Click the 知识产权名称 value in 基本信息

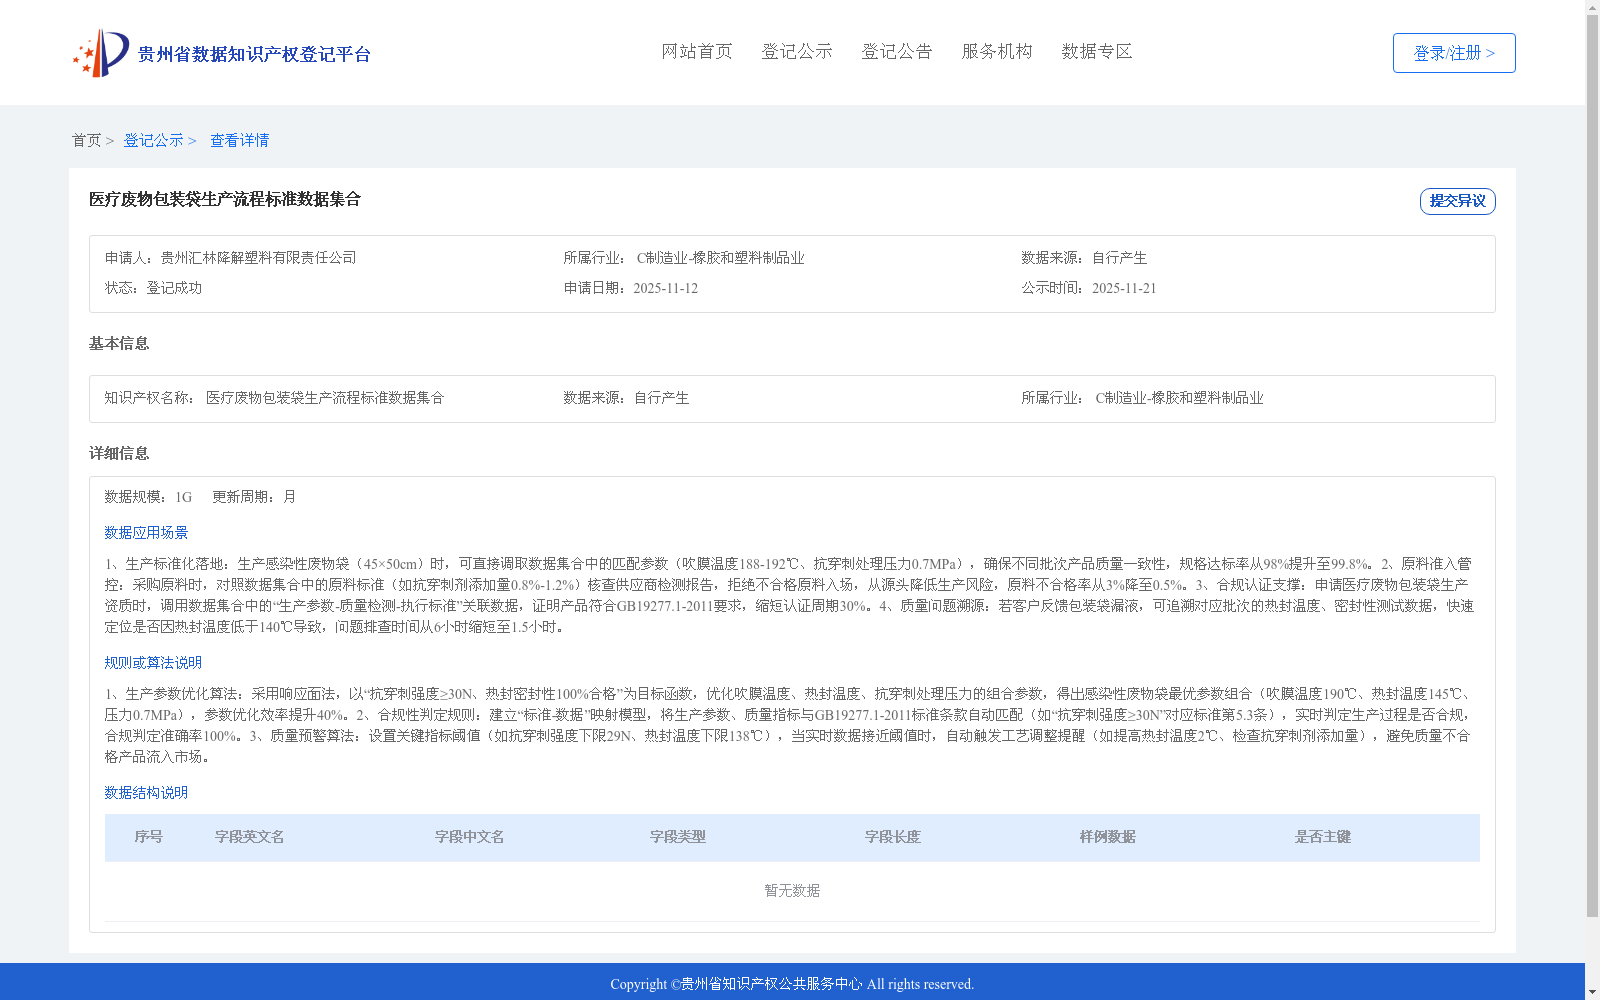325,398
